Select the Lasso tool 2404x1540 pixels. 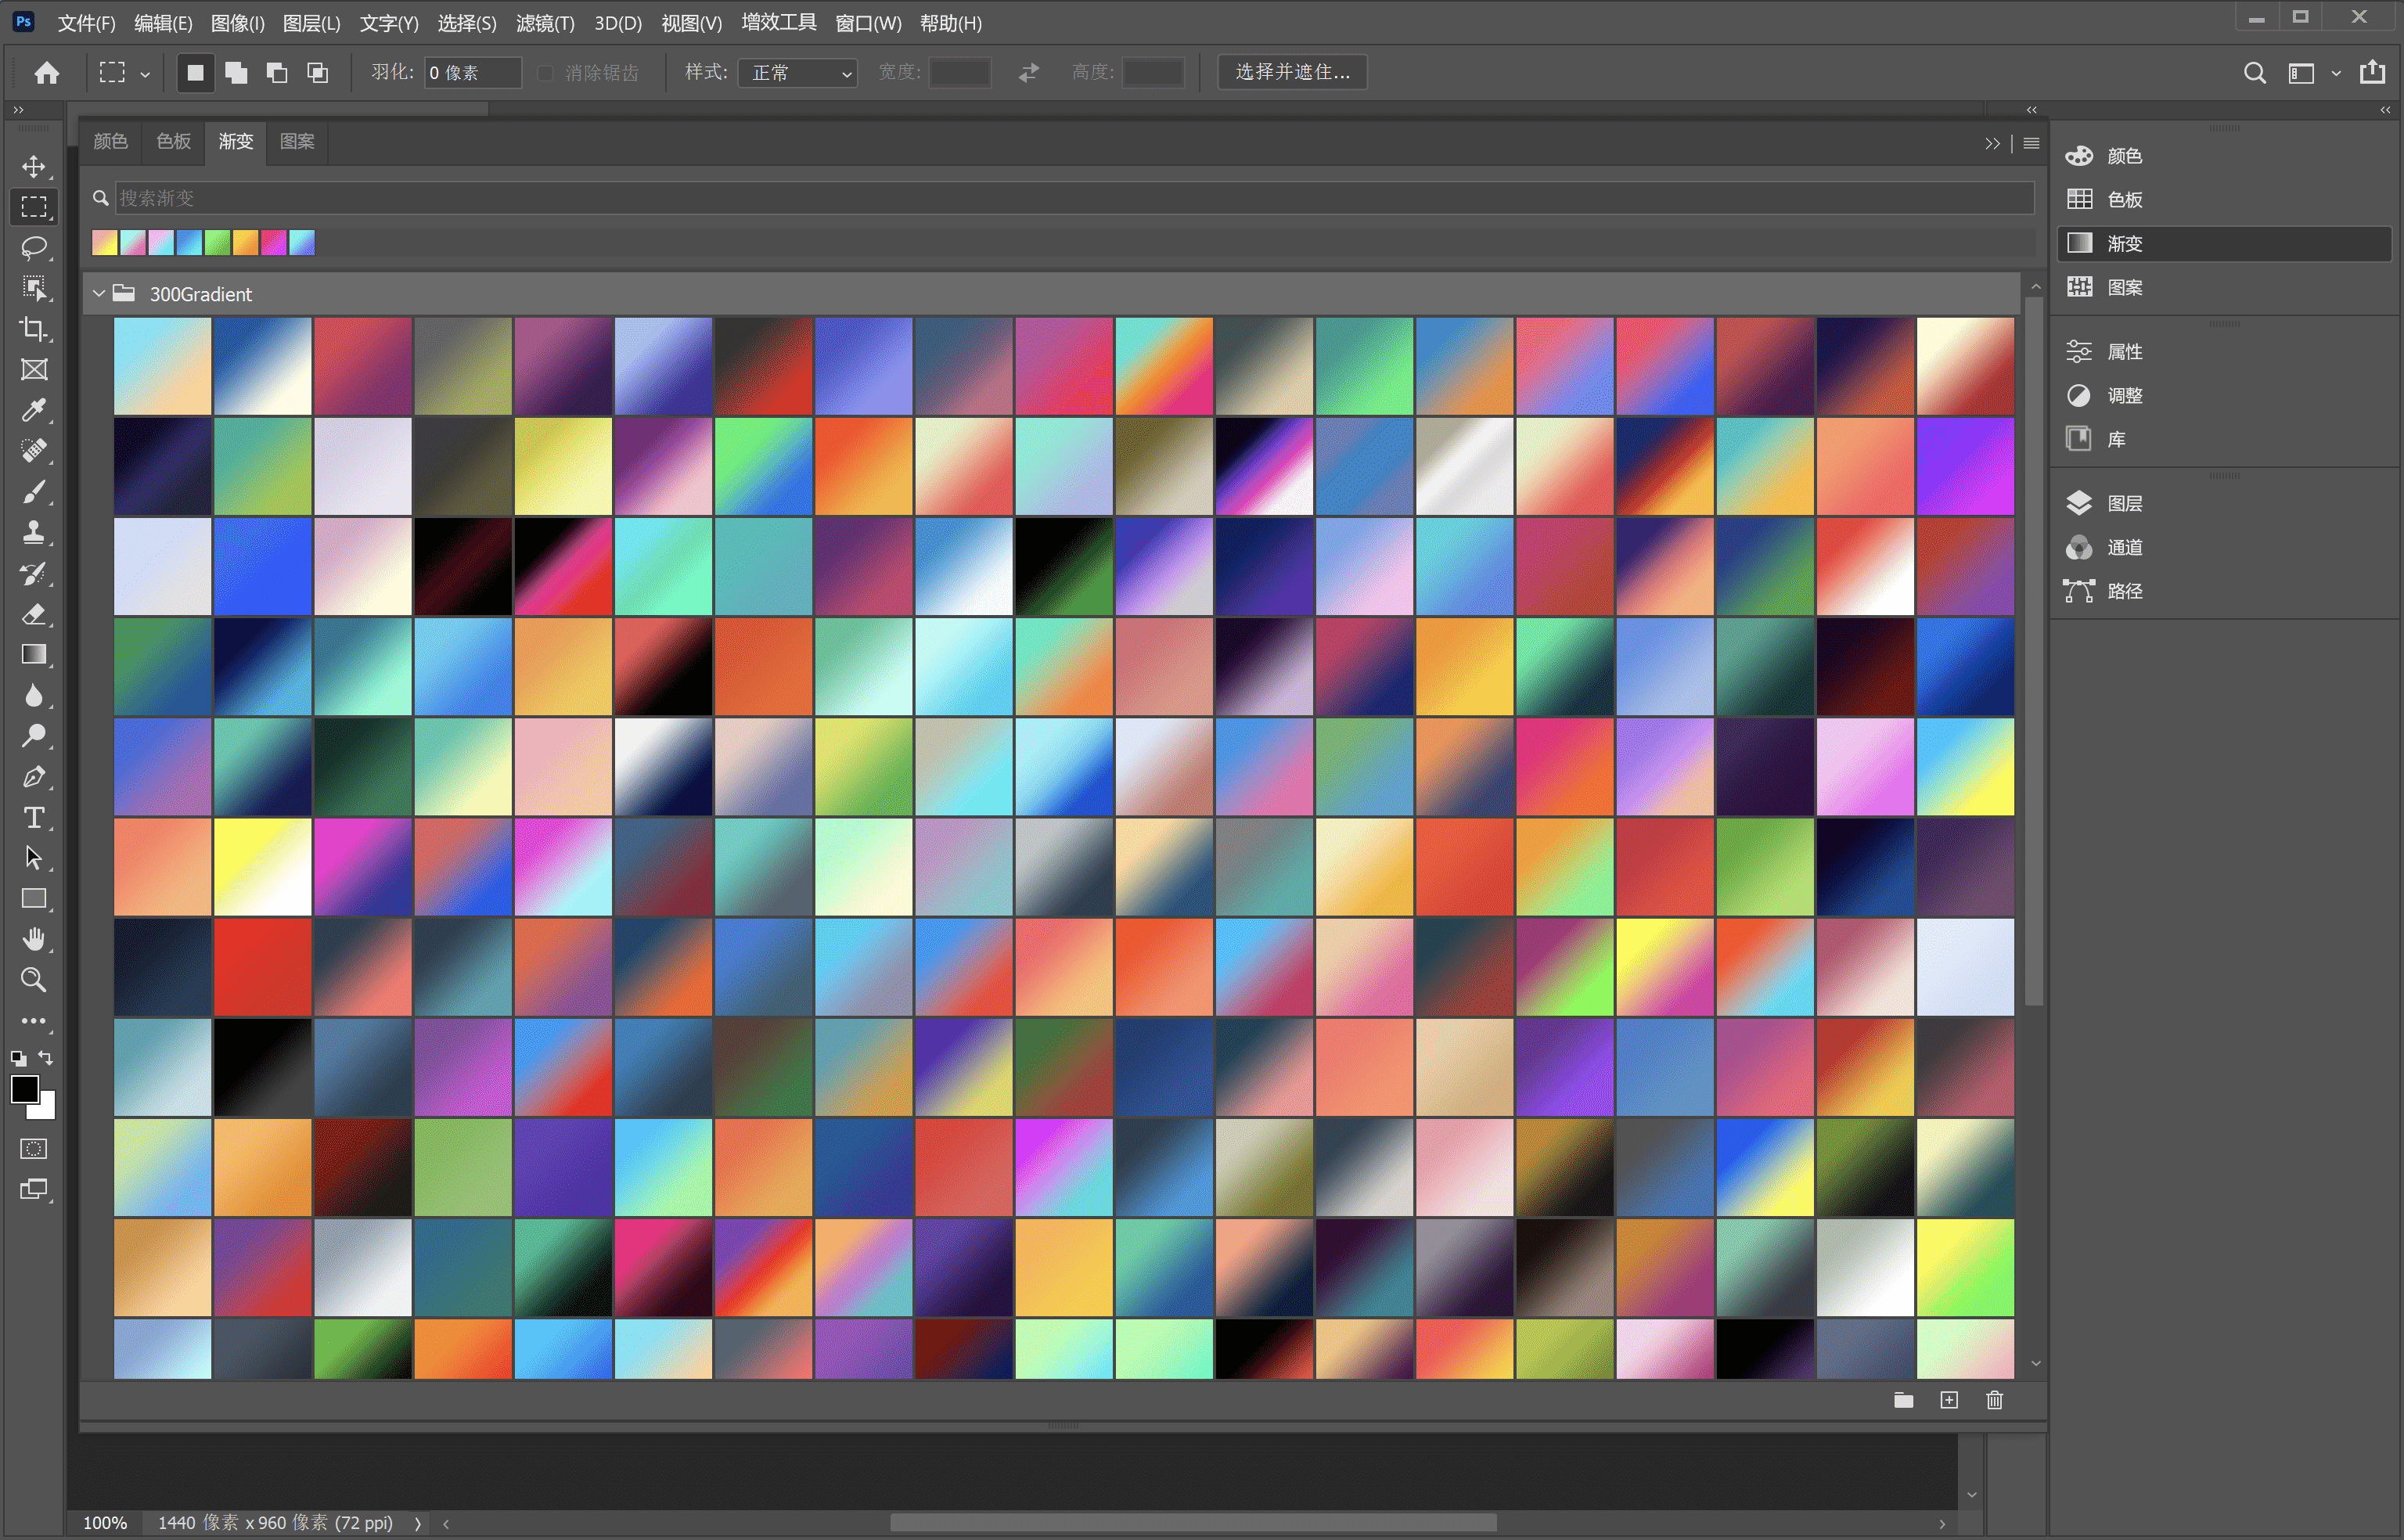click(x=33, y=247)
